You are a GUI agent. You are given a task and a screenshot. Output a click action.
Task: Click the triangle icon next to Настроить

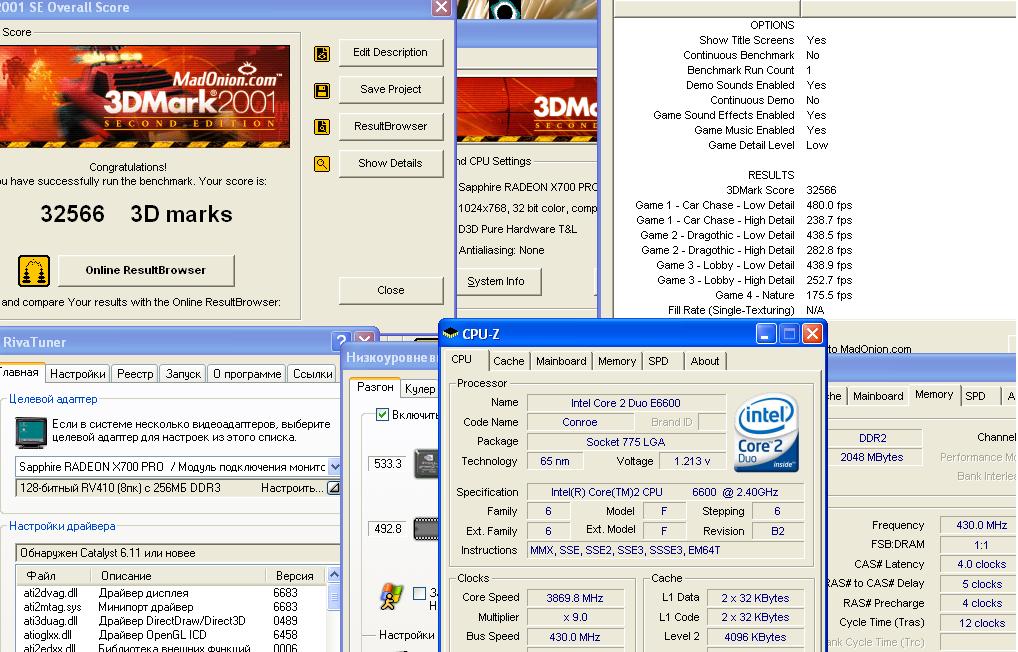(x=333, y=488)
